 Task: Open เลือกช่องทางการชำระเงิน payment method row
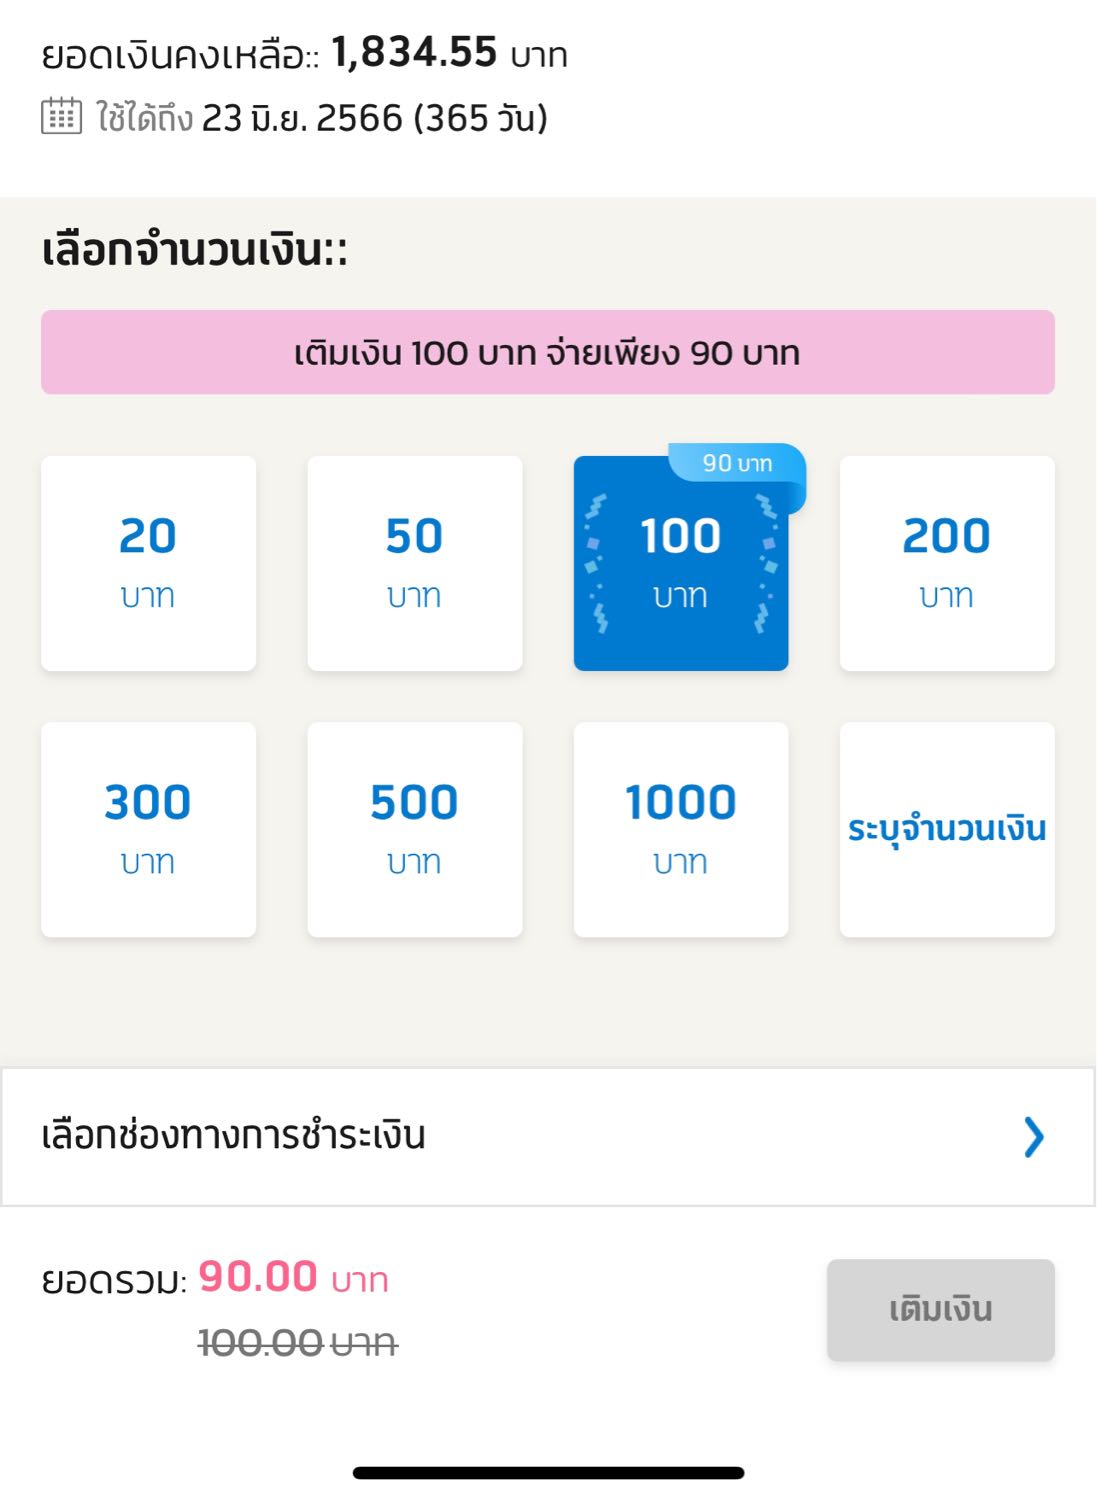coord(548,1137)
